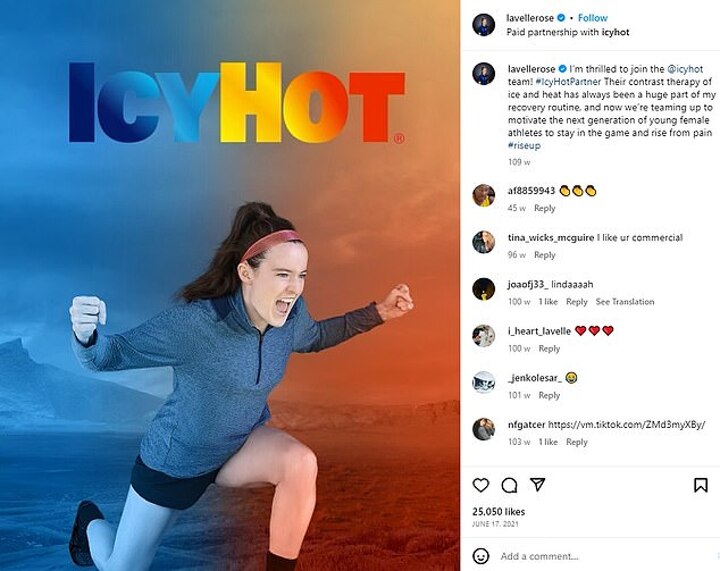Viewport: 720px width, 571px height.
Task: Open nfgatcer profile picture
Action: [484, 429]
